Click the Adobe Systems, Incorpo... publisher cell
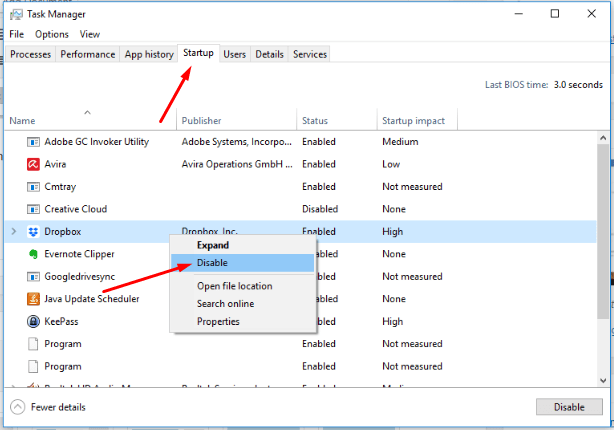 tap(237, 142)
